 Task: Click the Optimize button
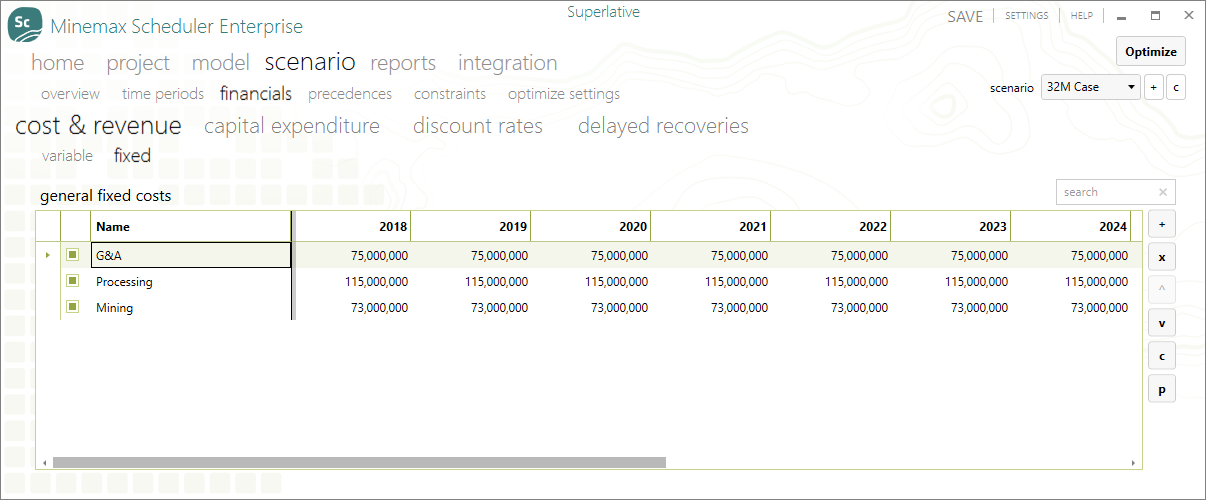1151,52
